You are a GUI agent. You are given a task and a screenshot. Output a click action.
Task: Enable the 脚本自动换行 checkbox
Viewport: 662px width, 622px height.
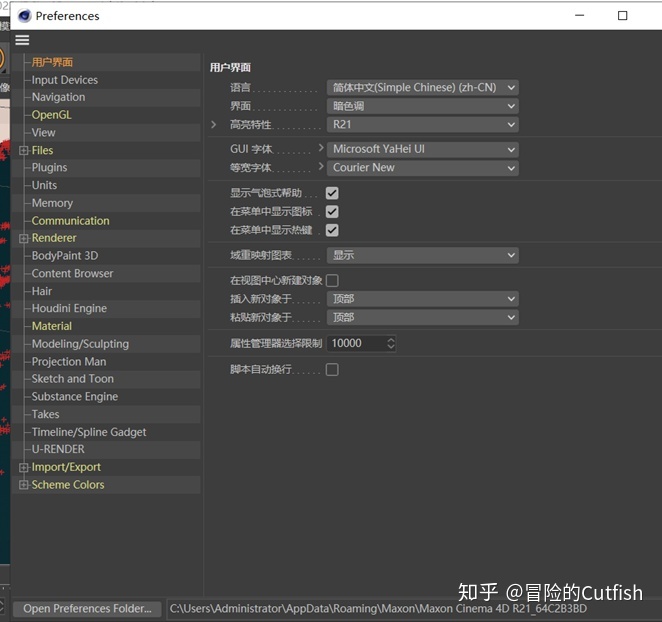(x=332, y=370)
